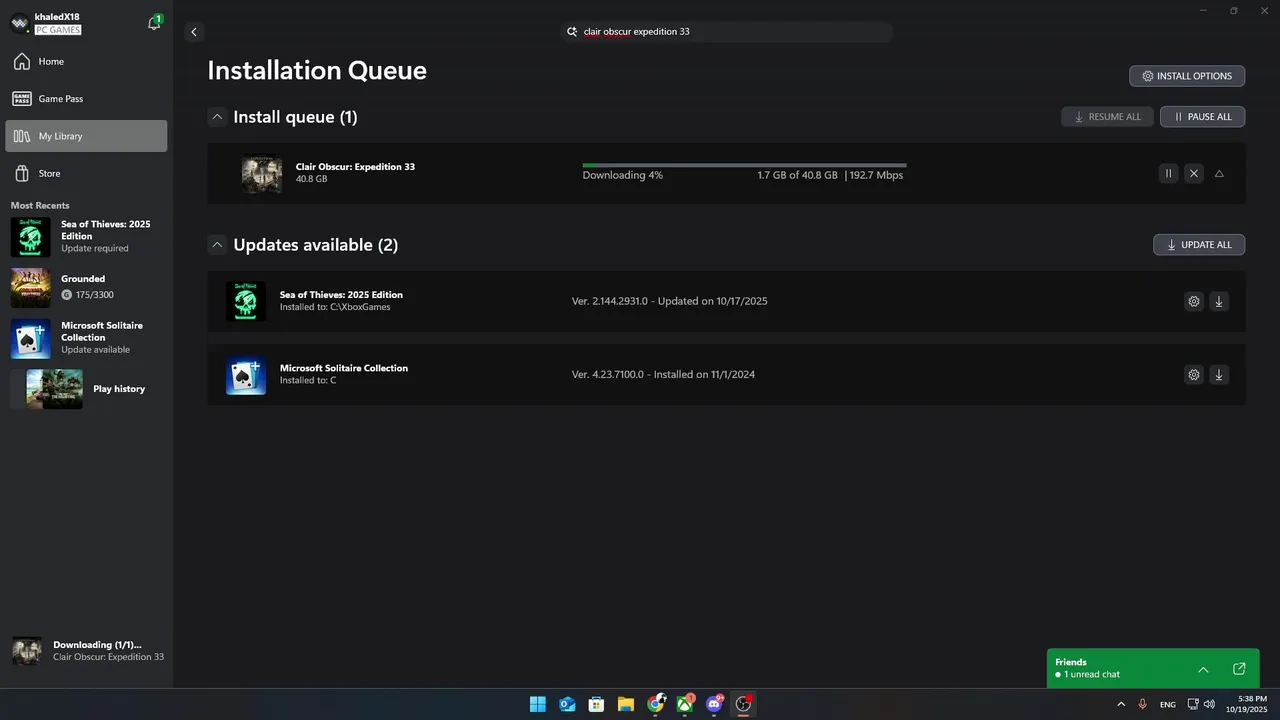The image size is (1280, 720).
Task: Open Grounded in Most Recents
Action: coord(86,287)
